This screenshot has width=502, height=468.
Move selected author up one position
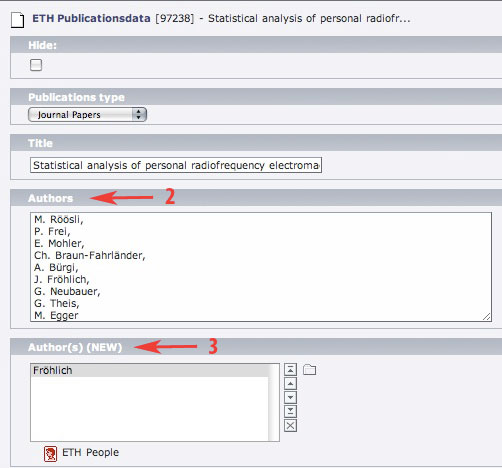[x=290, y=383]
